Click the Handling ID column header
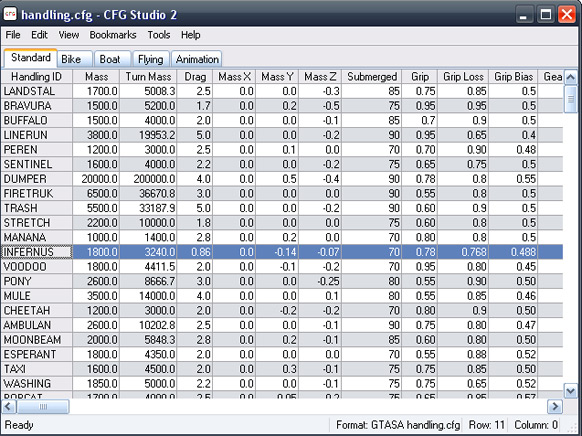 point(36,77)
